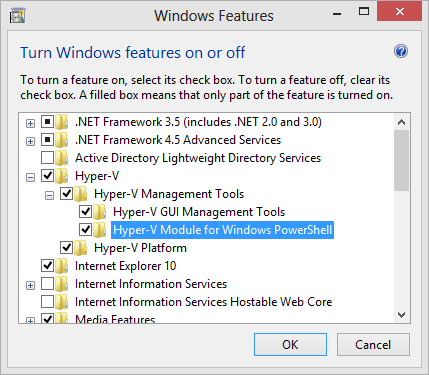Screen dimensions: 429x375
Task: Disable the Internet Explorer 10 checkbox
Action: pyautogui.click(x=47, y=266)
